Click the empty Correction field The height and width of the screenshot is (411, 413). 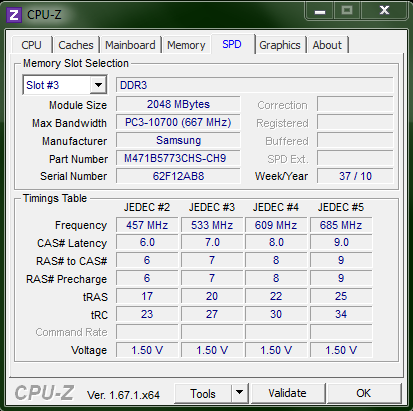tap(355, 104)
